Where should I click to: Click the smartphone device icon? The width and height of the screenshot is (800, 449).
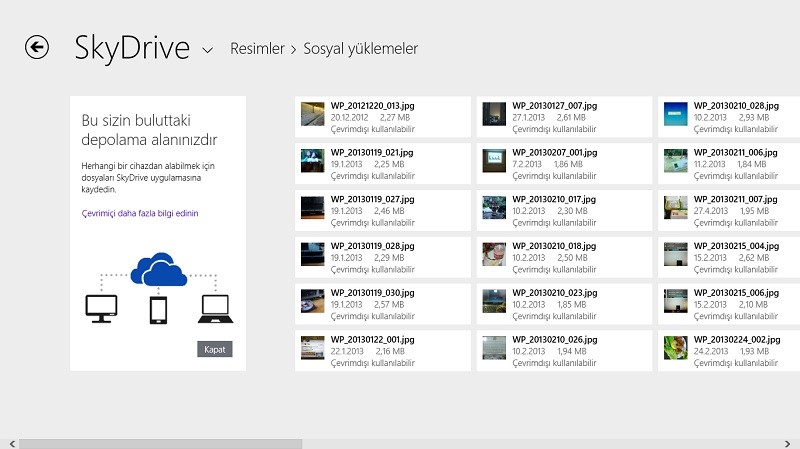click(x=158, y=310)
